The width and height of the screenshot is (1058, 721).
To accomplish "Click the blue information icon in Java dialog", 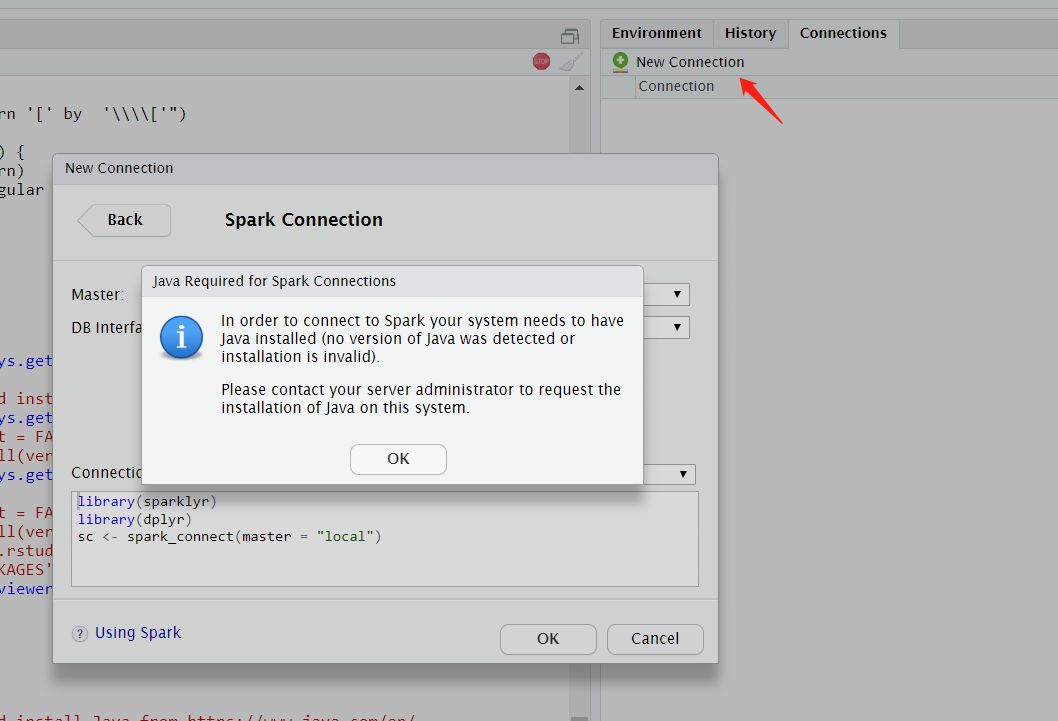I will [x=182, y=337].
